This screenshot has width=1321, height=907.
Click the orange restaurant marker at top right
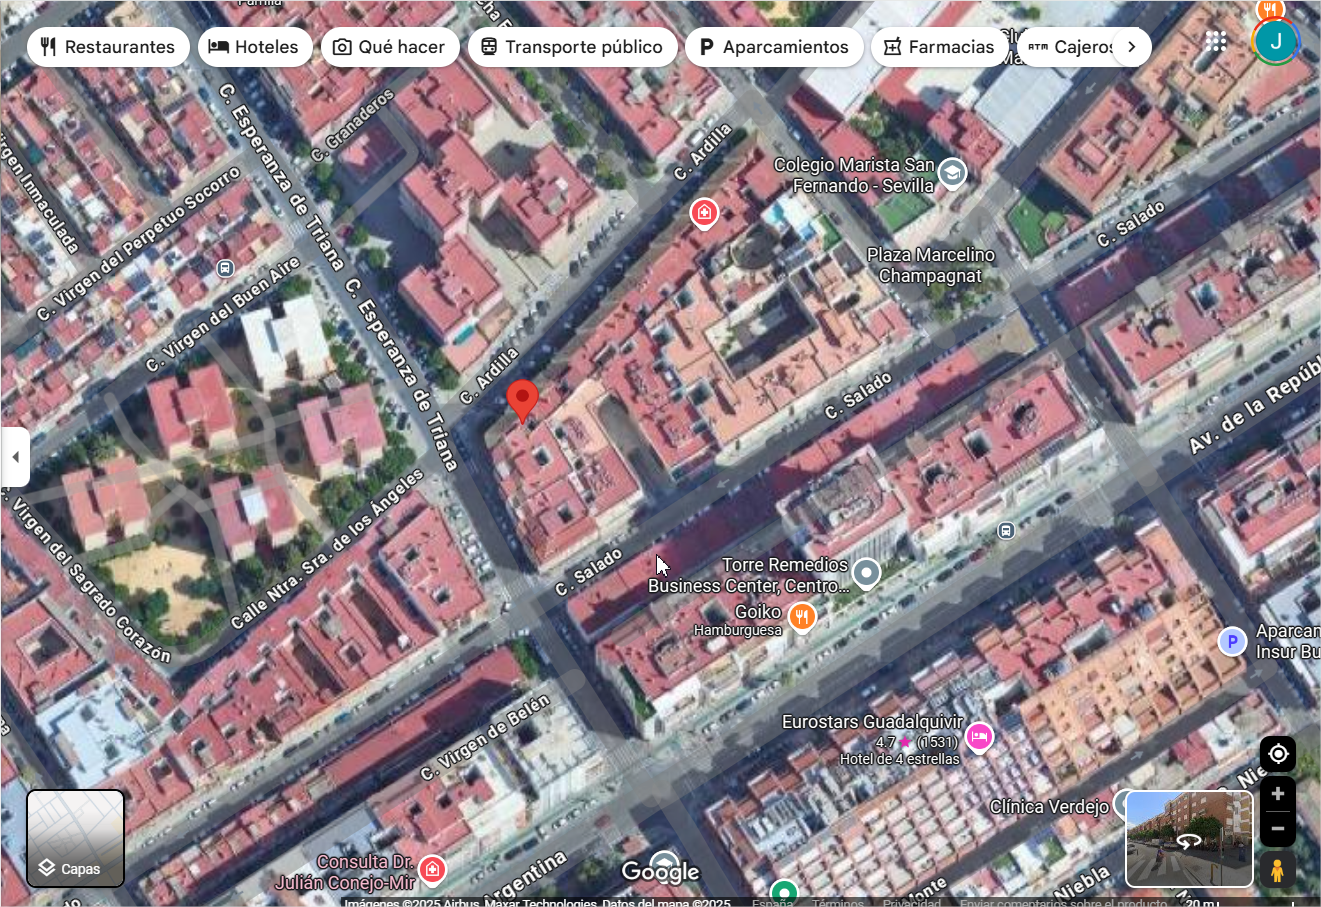coord(1269,10)
